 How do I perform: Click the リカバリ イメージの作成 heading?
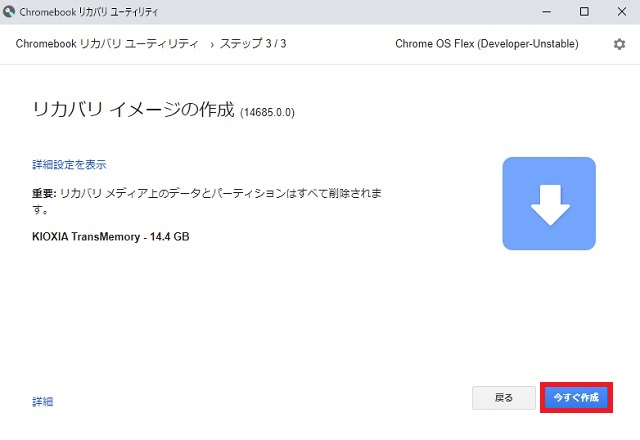click(133, 109)
